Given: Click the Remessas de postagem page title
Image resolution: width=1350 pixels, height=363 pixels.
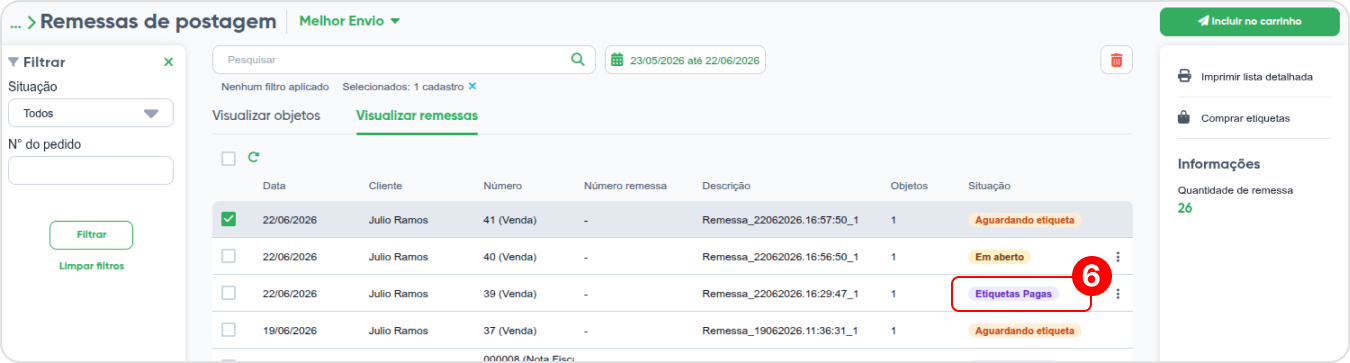Looking at the screenshot, I should point(158,21).
